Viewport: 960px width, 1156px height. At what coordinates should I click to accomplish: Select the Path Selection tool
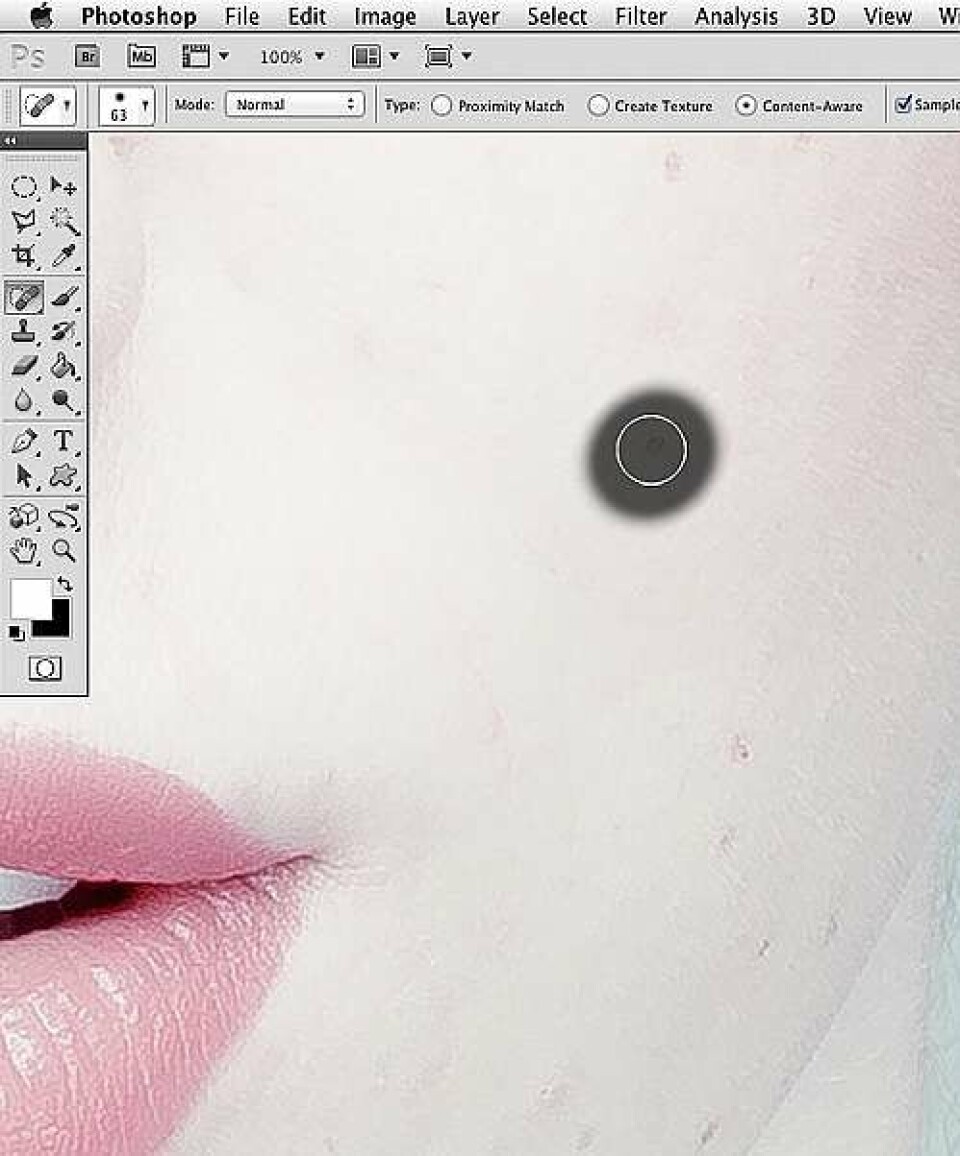pos(24,476)
